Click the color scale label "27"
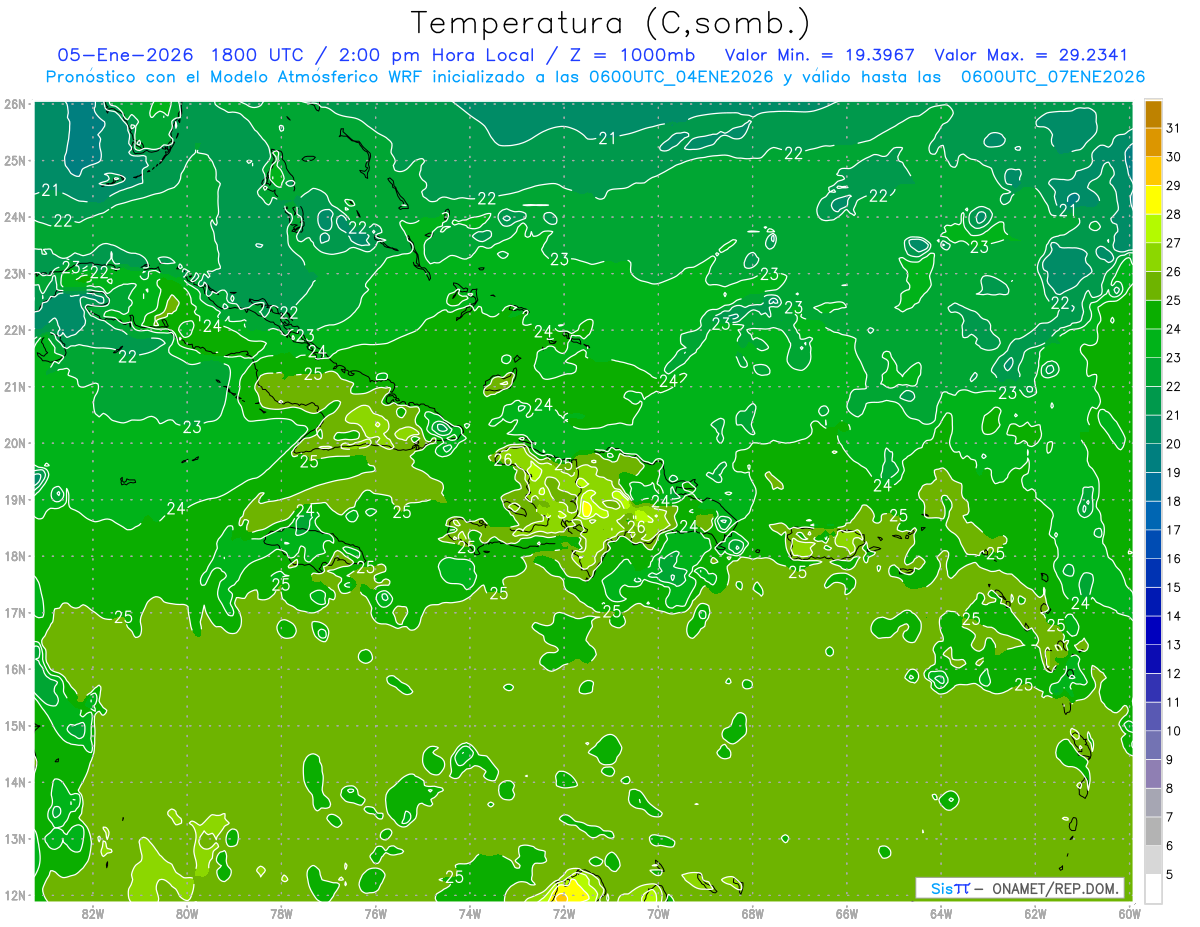The height and width of the screenshot is (927, 1200). (x=1174, y=243)
